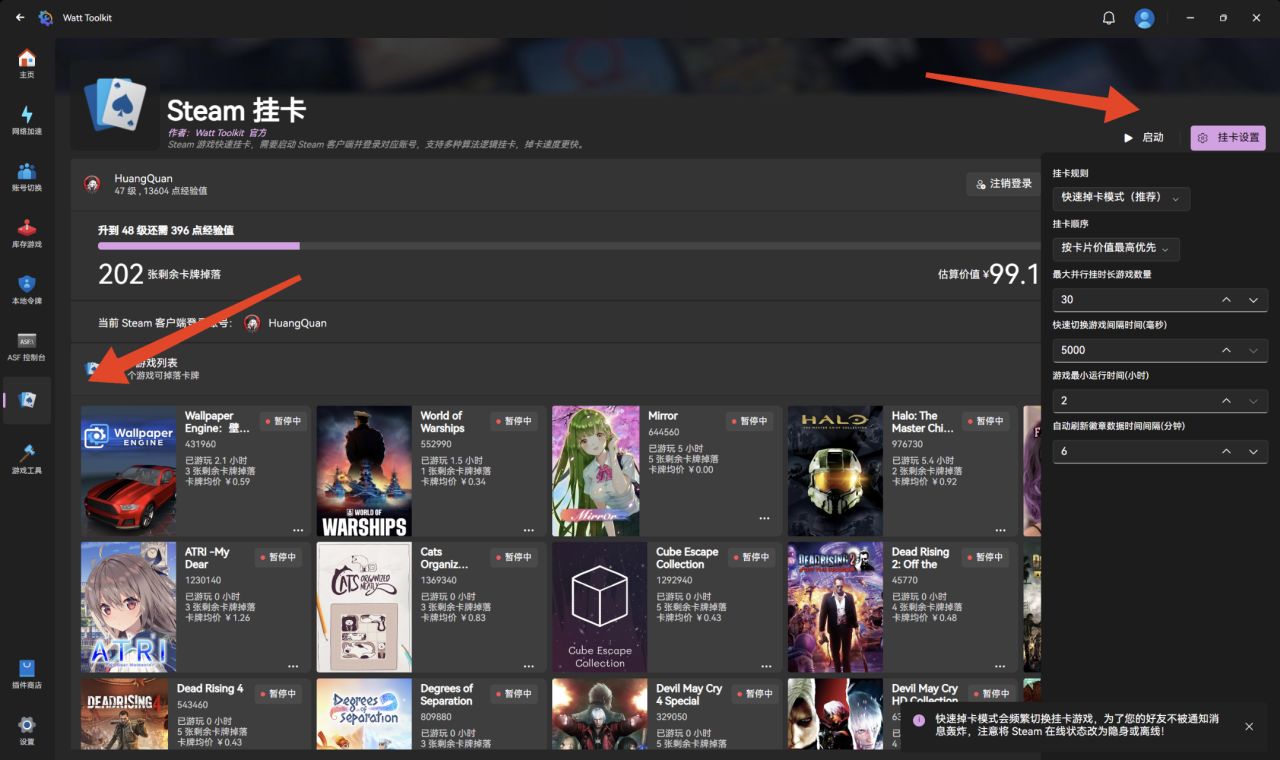This screenshot has height=760, width=1280.
Task: Open 本地令牌 in the sidebar
Action: click(27, 290)
